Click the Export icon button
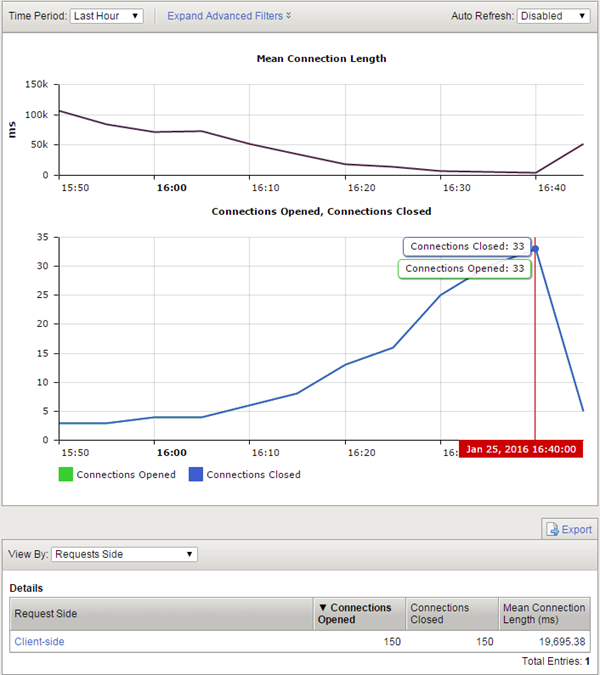Viewport: 600px width, 675px height. point(568,529)
